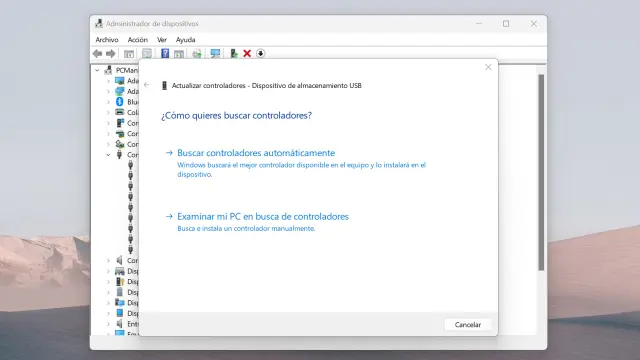This screenshot has width=640, height=360.
Task: Click the Device Manager vertical scrollbar thumb
Action: click(541, 172)
